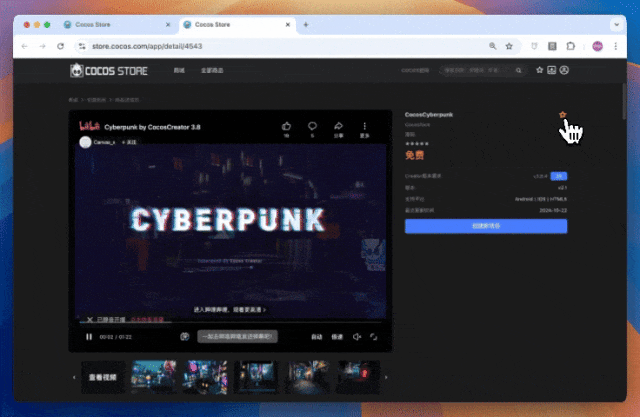The image size is (640, 417).
Task: Open a new tab with the plus button
Action: pos(306,24)
